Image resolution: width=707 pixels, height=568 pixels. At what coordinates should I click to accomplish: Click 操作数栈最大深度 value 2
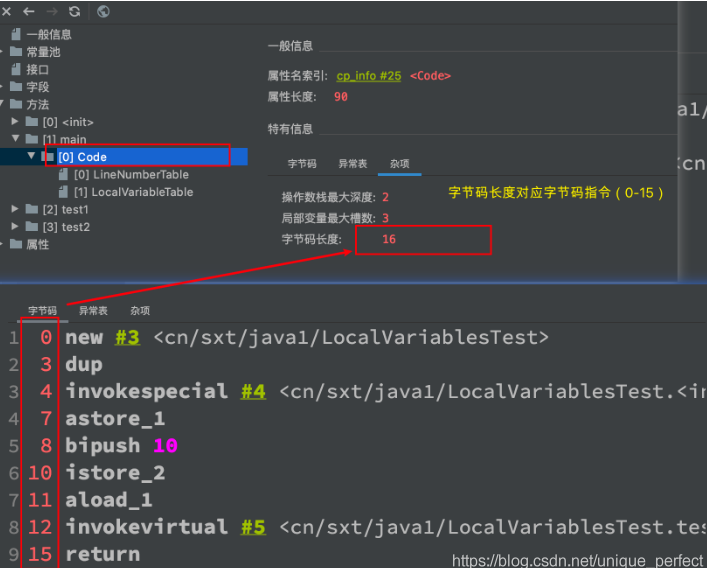click(x=386, y=197)
